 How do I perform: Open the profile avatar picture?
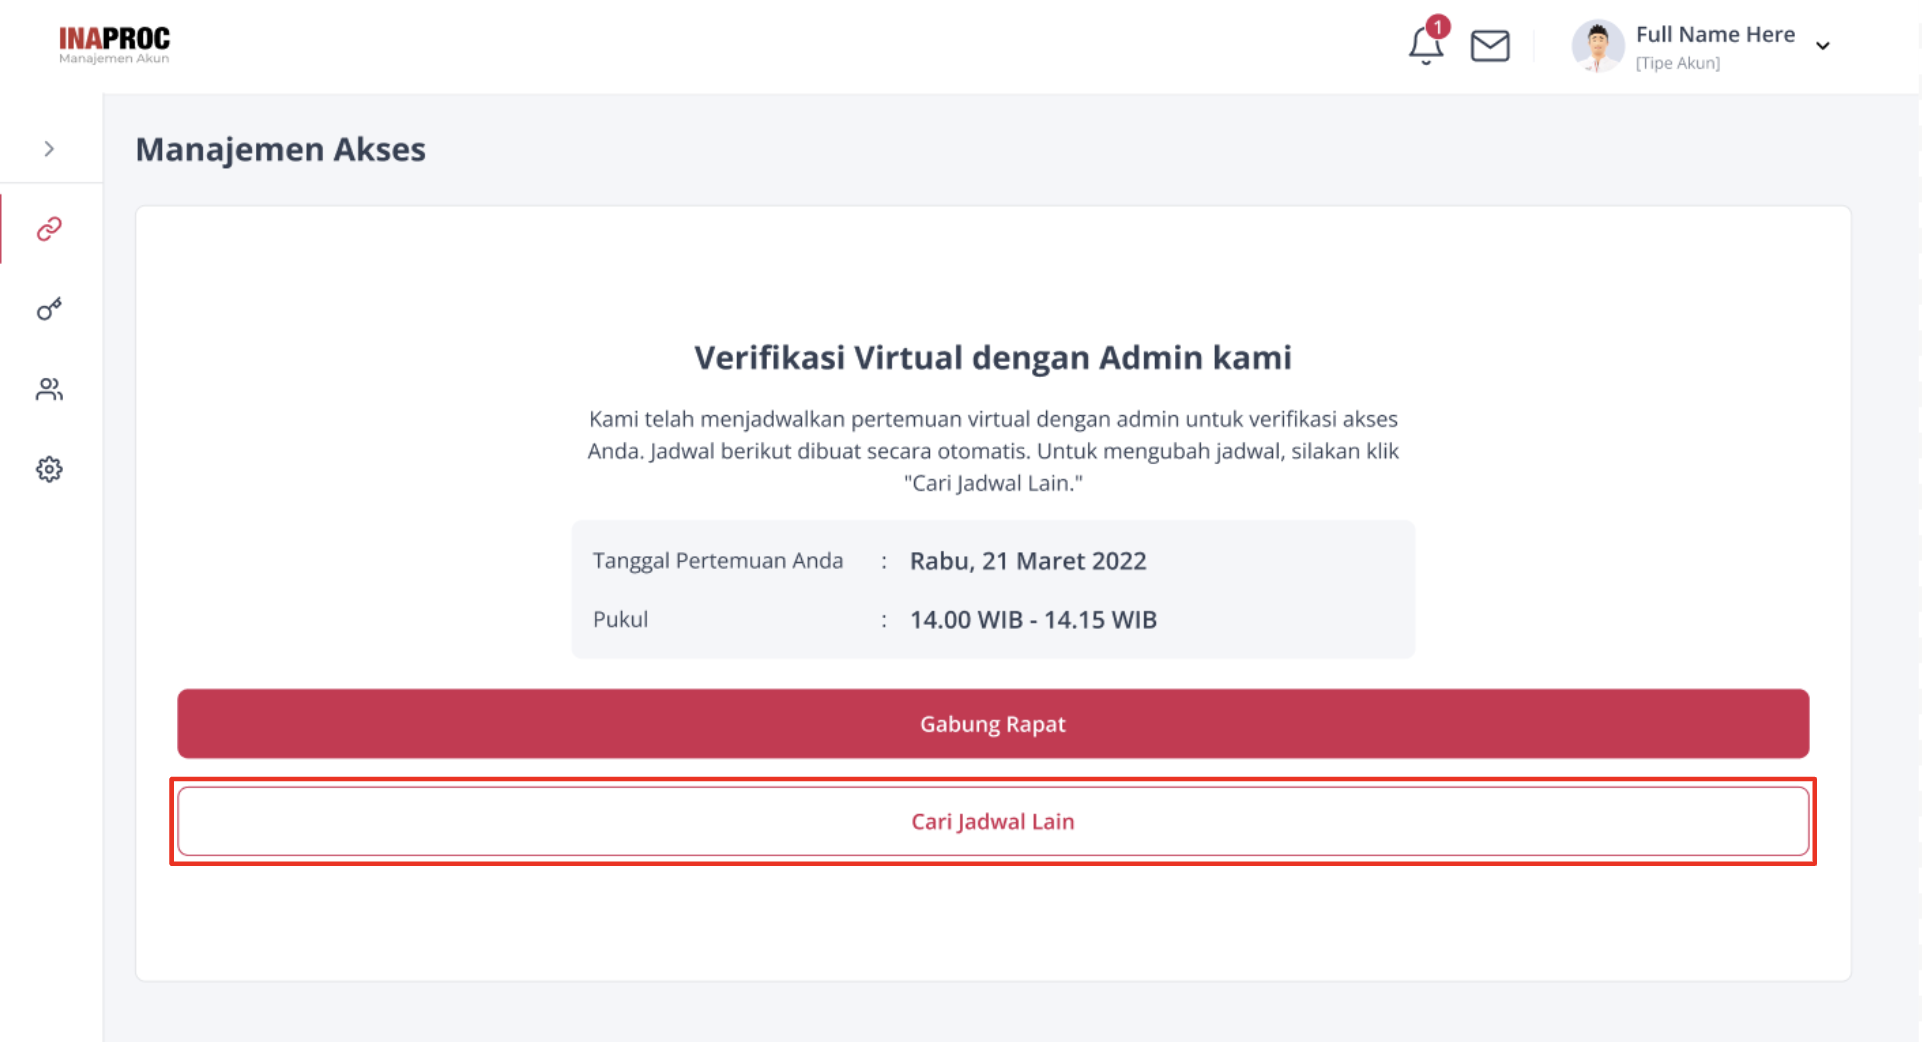point(1596,46)
